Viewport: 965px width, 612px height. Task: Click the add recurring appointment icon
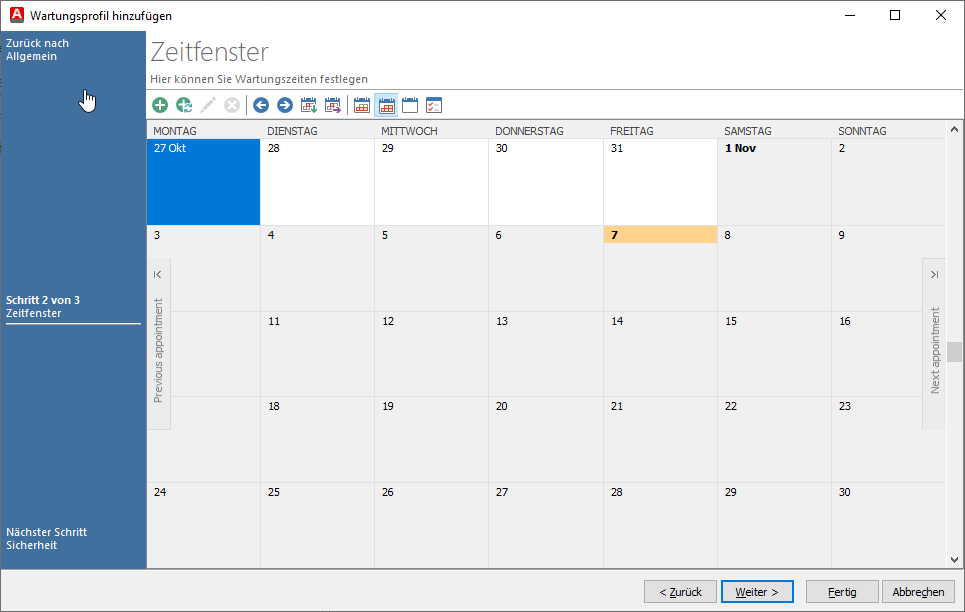[184, 105]
